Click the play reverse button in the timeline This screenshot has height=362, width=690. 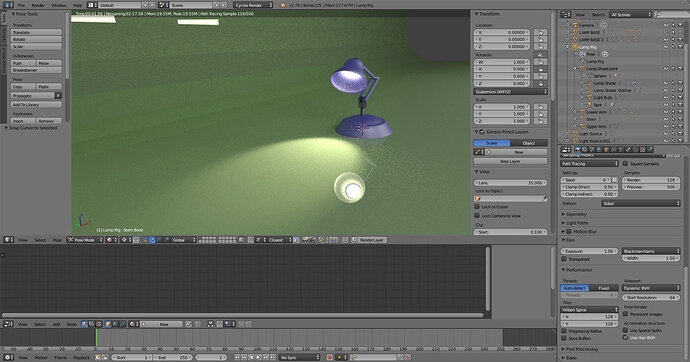click(x=252, y=358)
